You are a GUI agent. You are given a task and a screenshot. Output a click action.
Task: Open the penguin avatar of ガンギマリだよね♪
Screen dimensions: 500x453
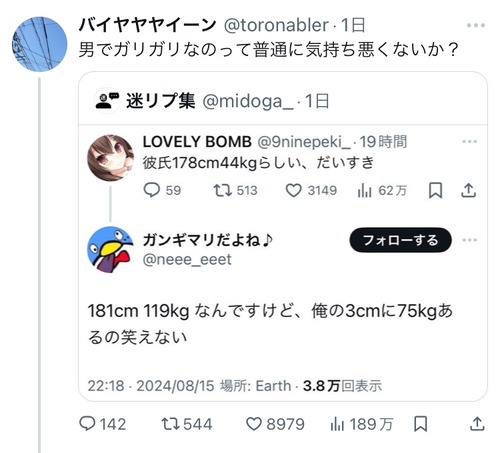pos(110,250)
